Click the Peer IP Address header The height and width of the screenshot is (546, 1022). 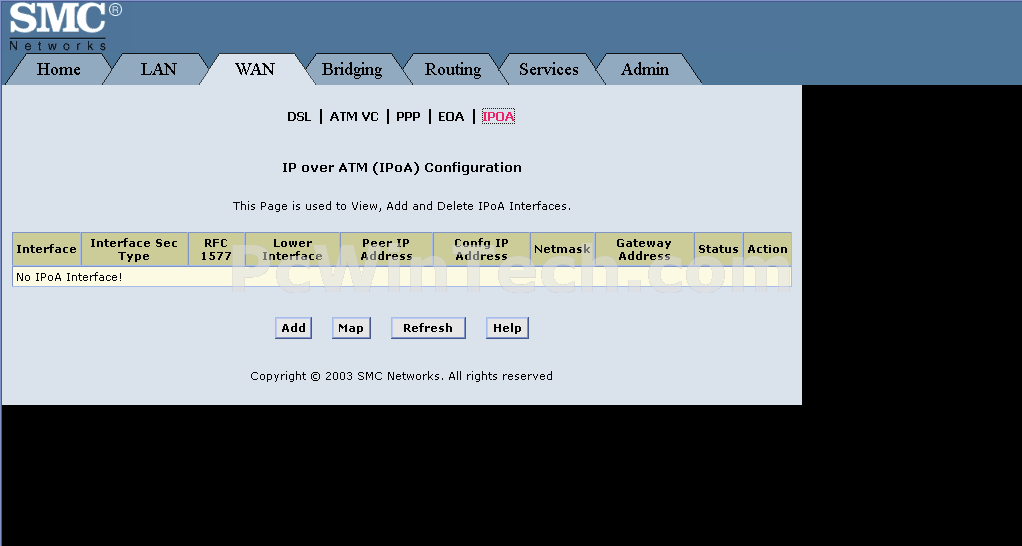[x=387, y=249]
